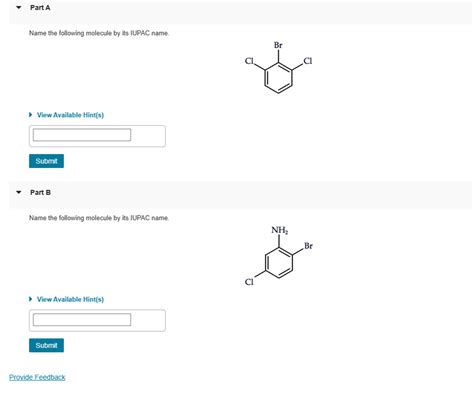Screen dimensions: 474x395
Task: Submit the Part A answer
Action: [46, 161]
